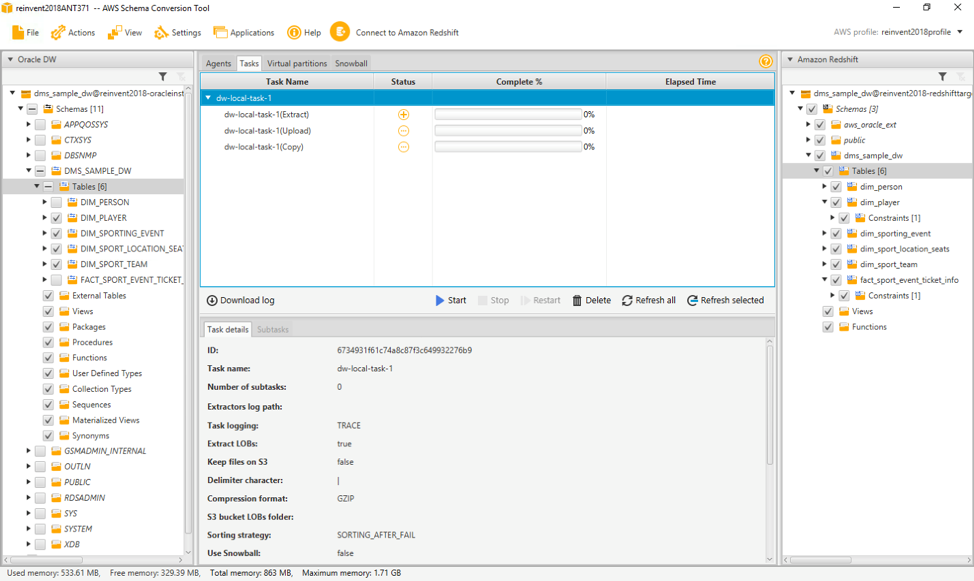This screenshot has width=974, height=581.
Task: Click the DIM_PERSON table icon
Action: 72,202
